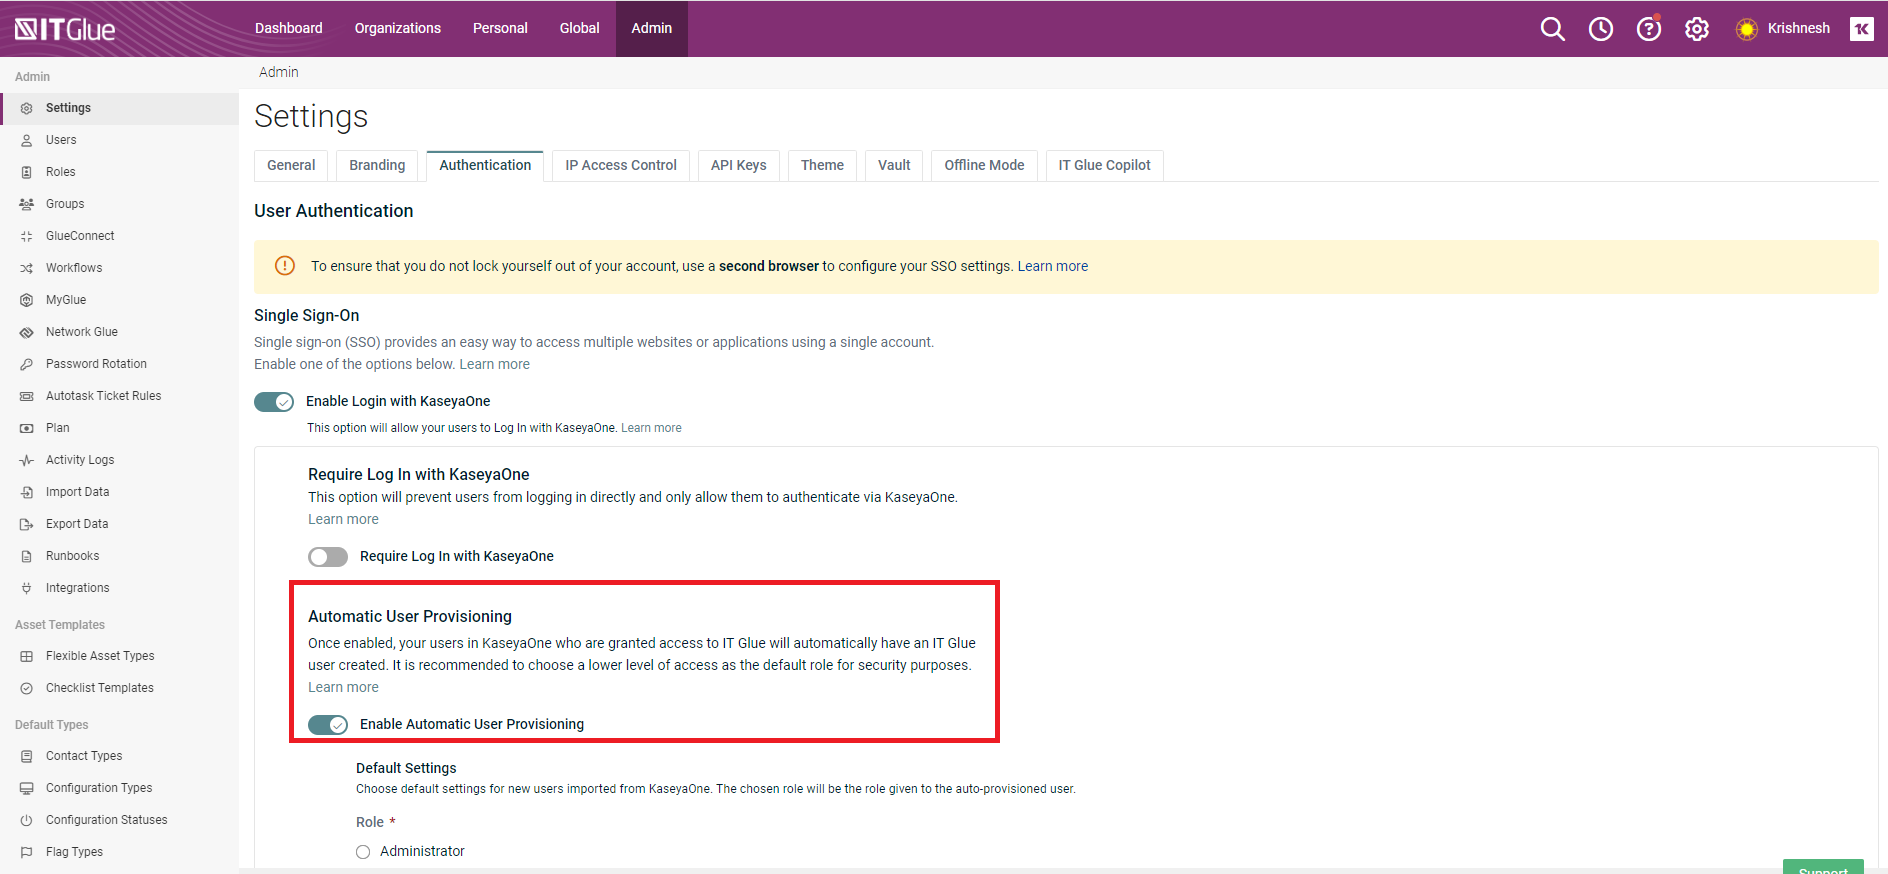Open Learn more under Automatic User Provisioning

[x=343, y=688]
